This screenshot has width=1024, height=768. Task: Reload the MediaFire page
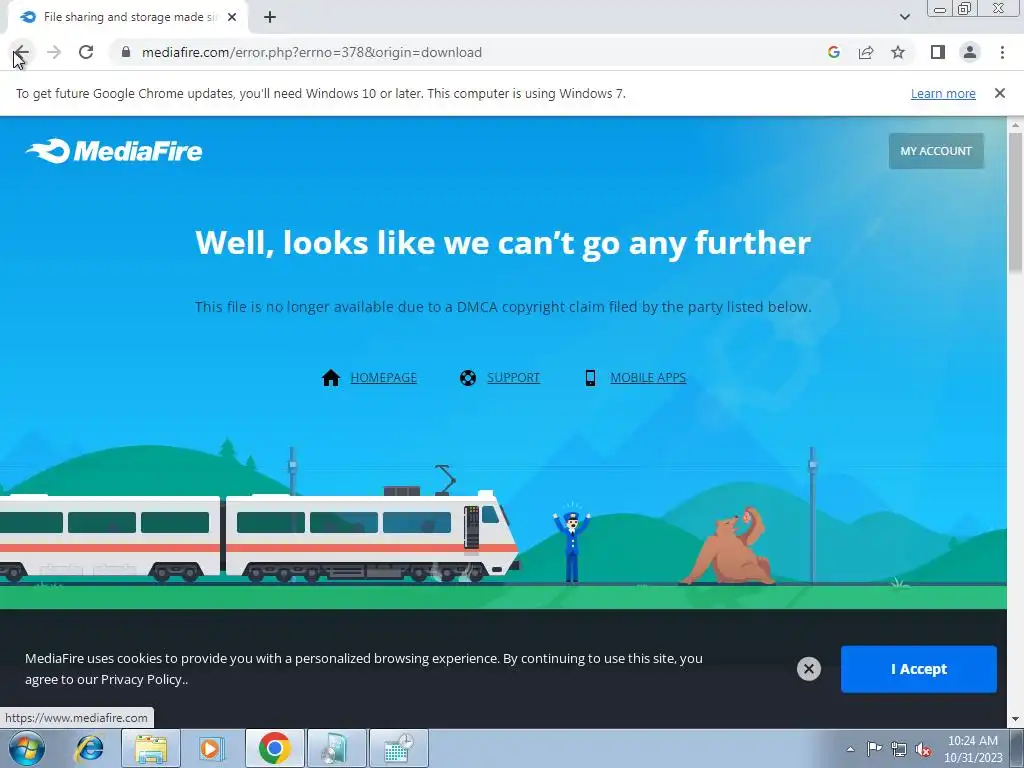[86, 52]
